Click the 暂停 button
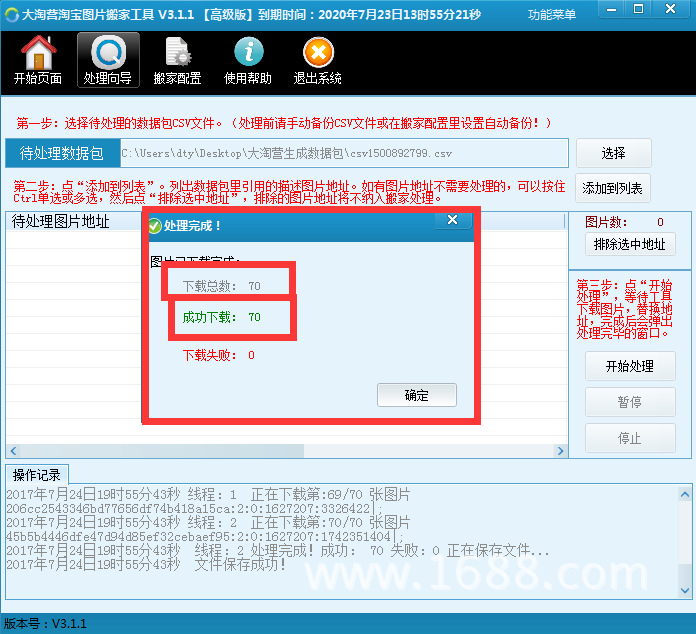Viewport: 696px width, 634px height. click(630, 402)
